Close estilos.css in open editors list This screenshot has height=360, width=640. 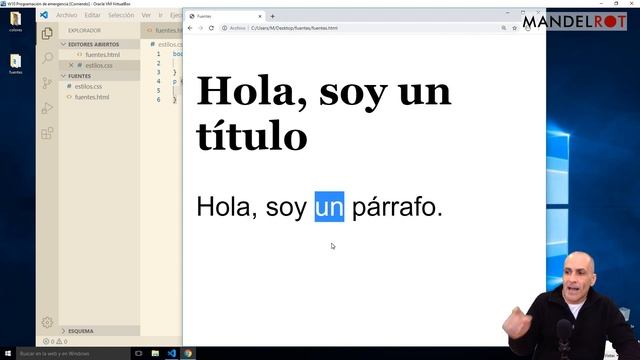[x=71, y=65]
